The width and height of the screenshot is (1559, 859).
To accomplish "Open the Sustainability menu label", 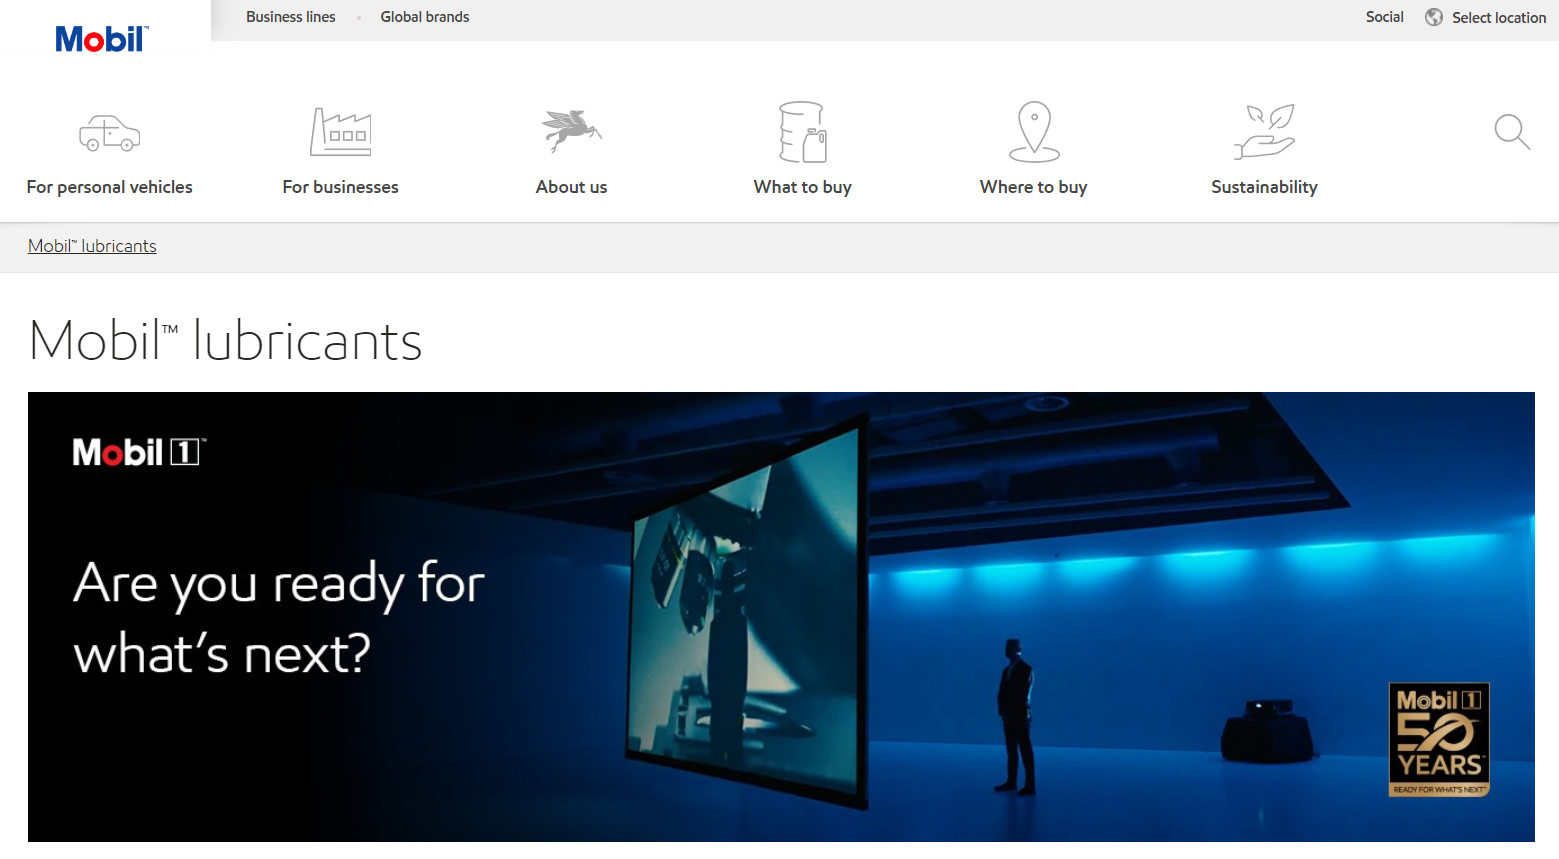I will coord(1265,187).
